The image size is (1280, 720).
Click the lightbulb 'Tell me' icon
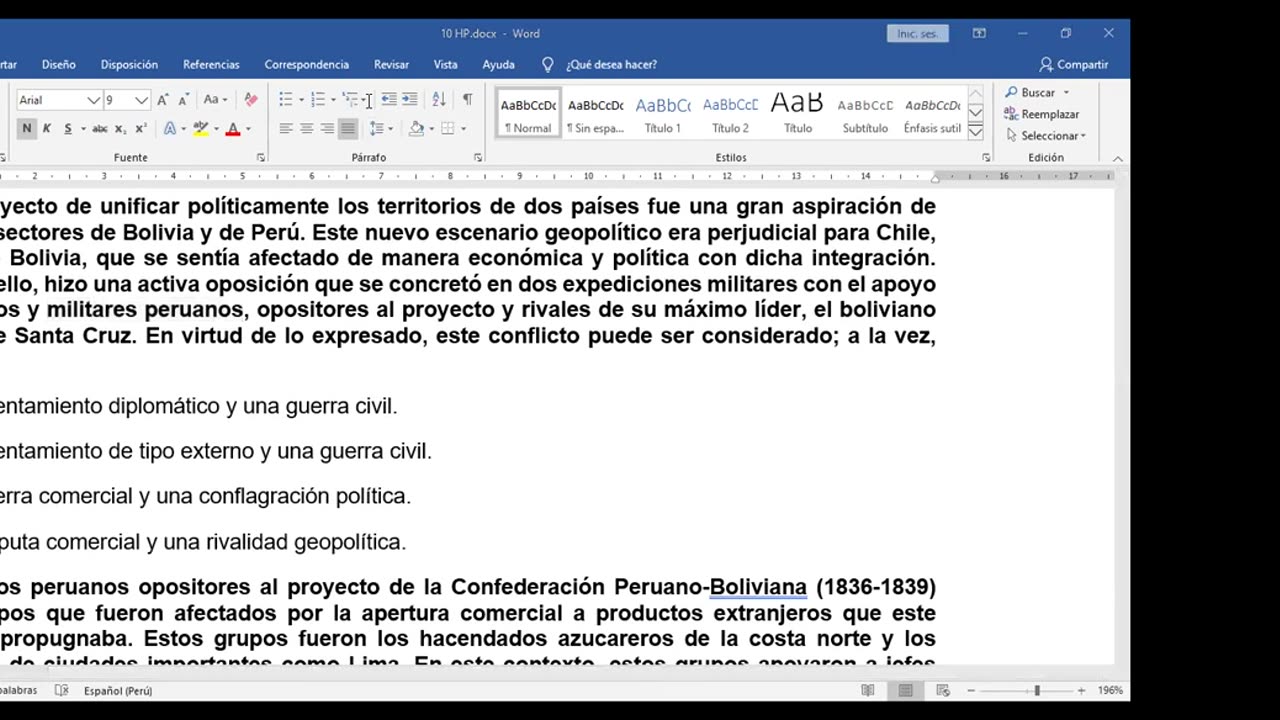click(x=547, y=64)
